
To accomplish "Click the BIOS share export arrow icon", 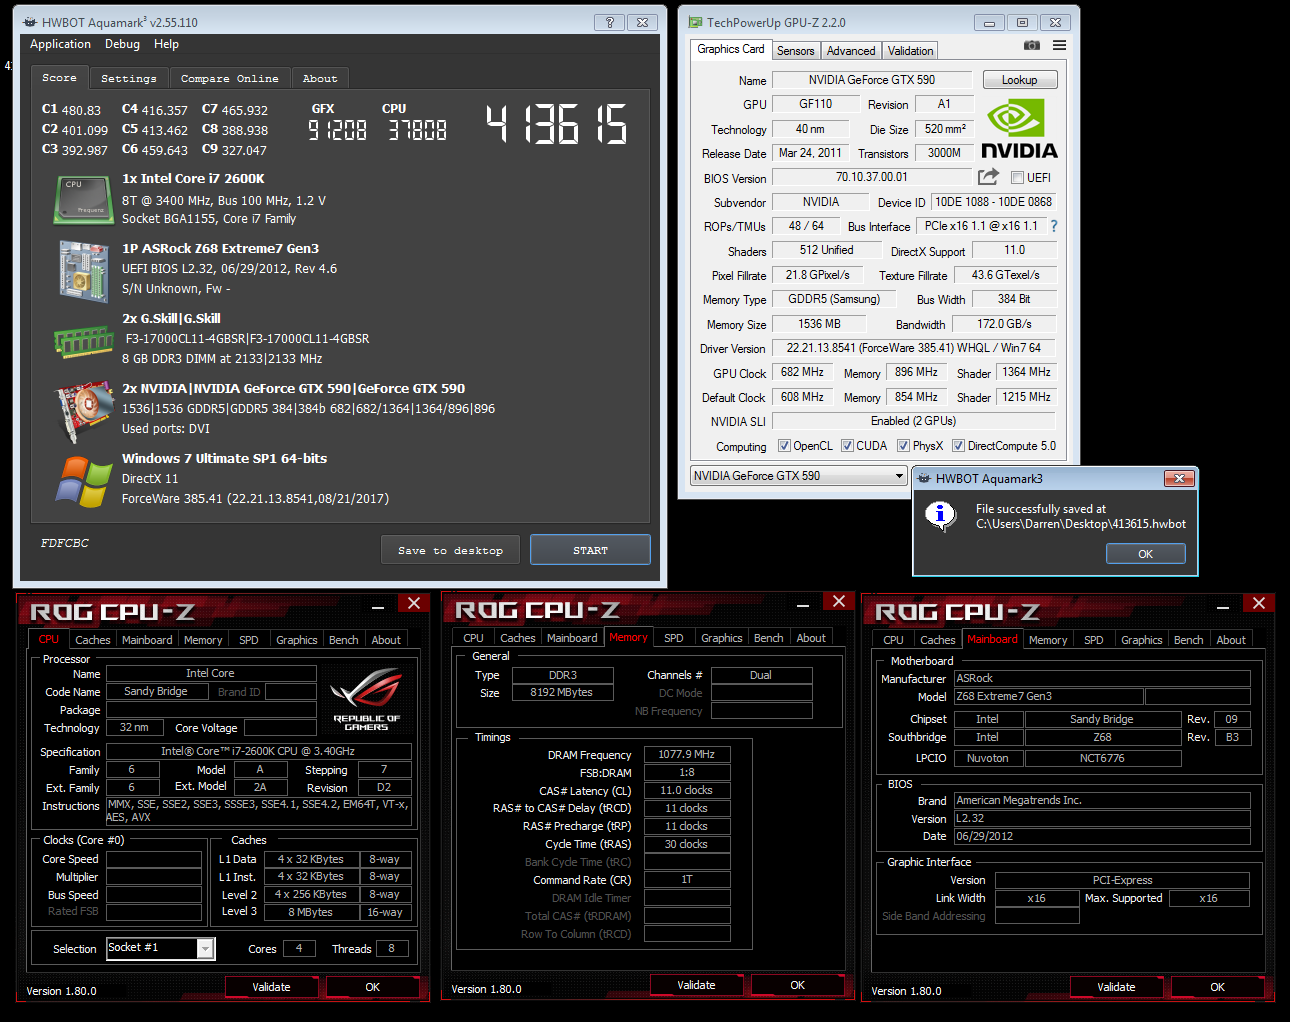I will point(988,177).
